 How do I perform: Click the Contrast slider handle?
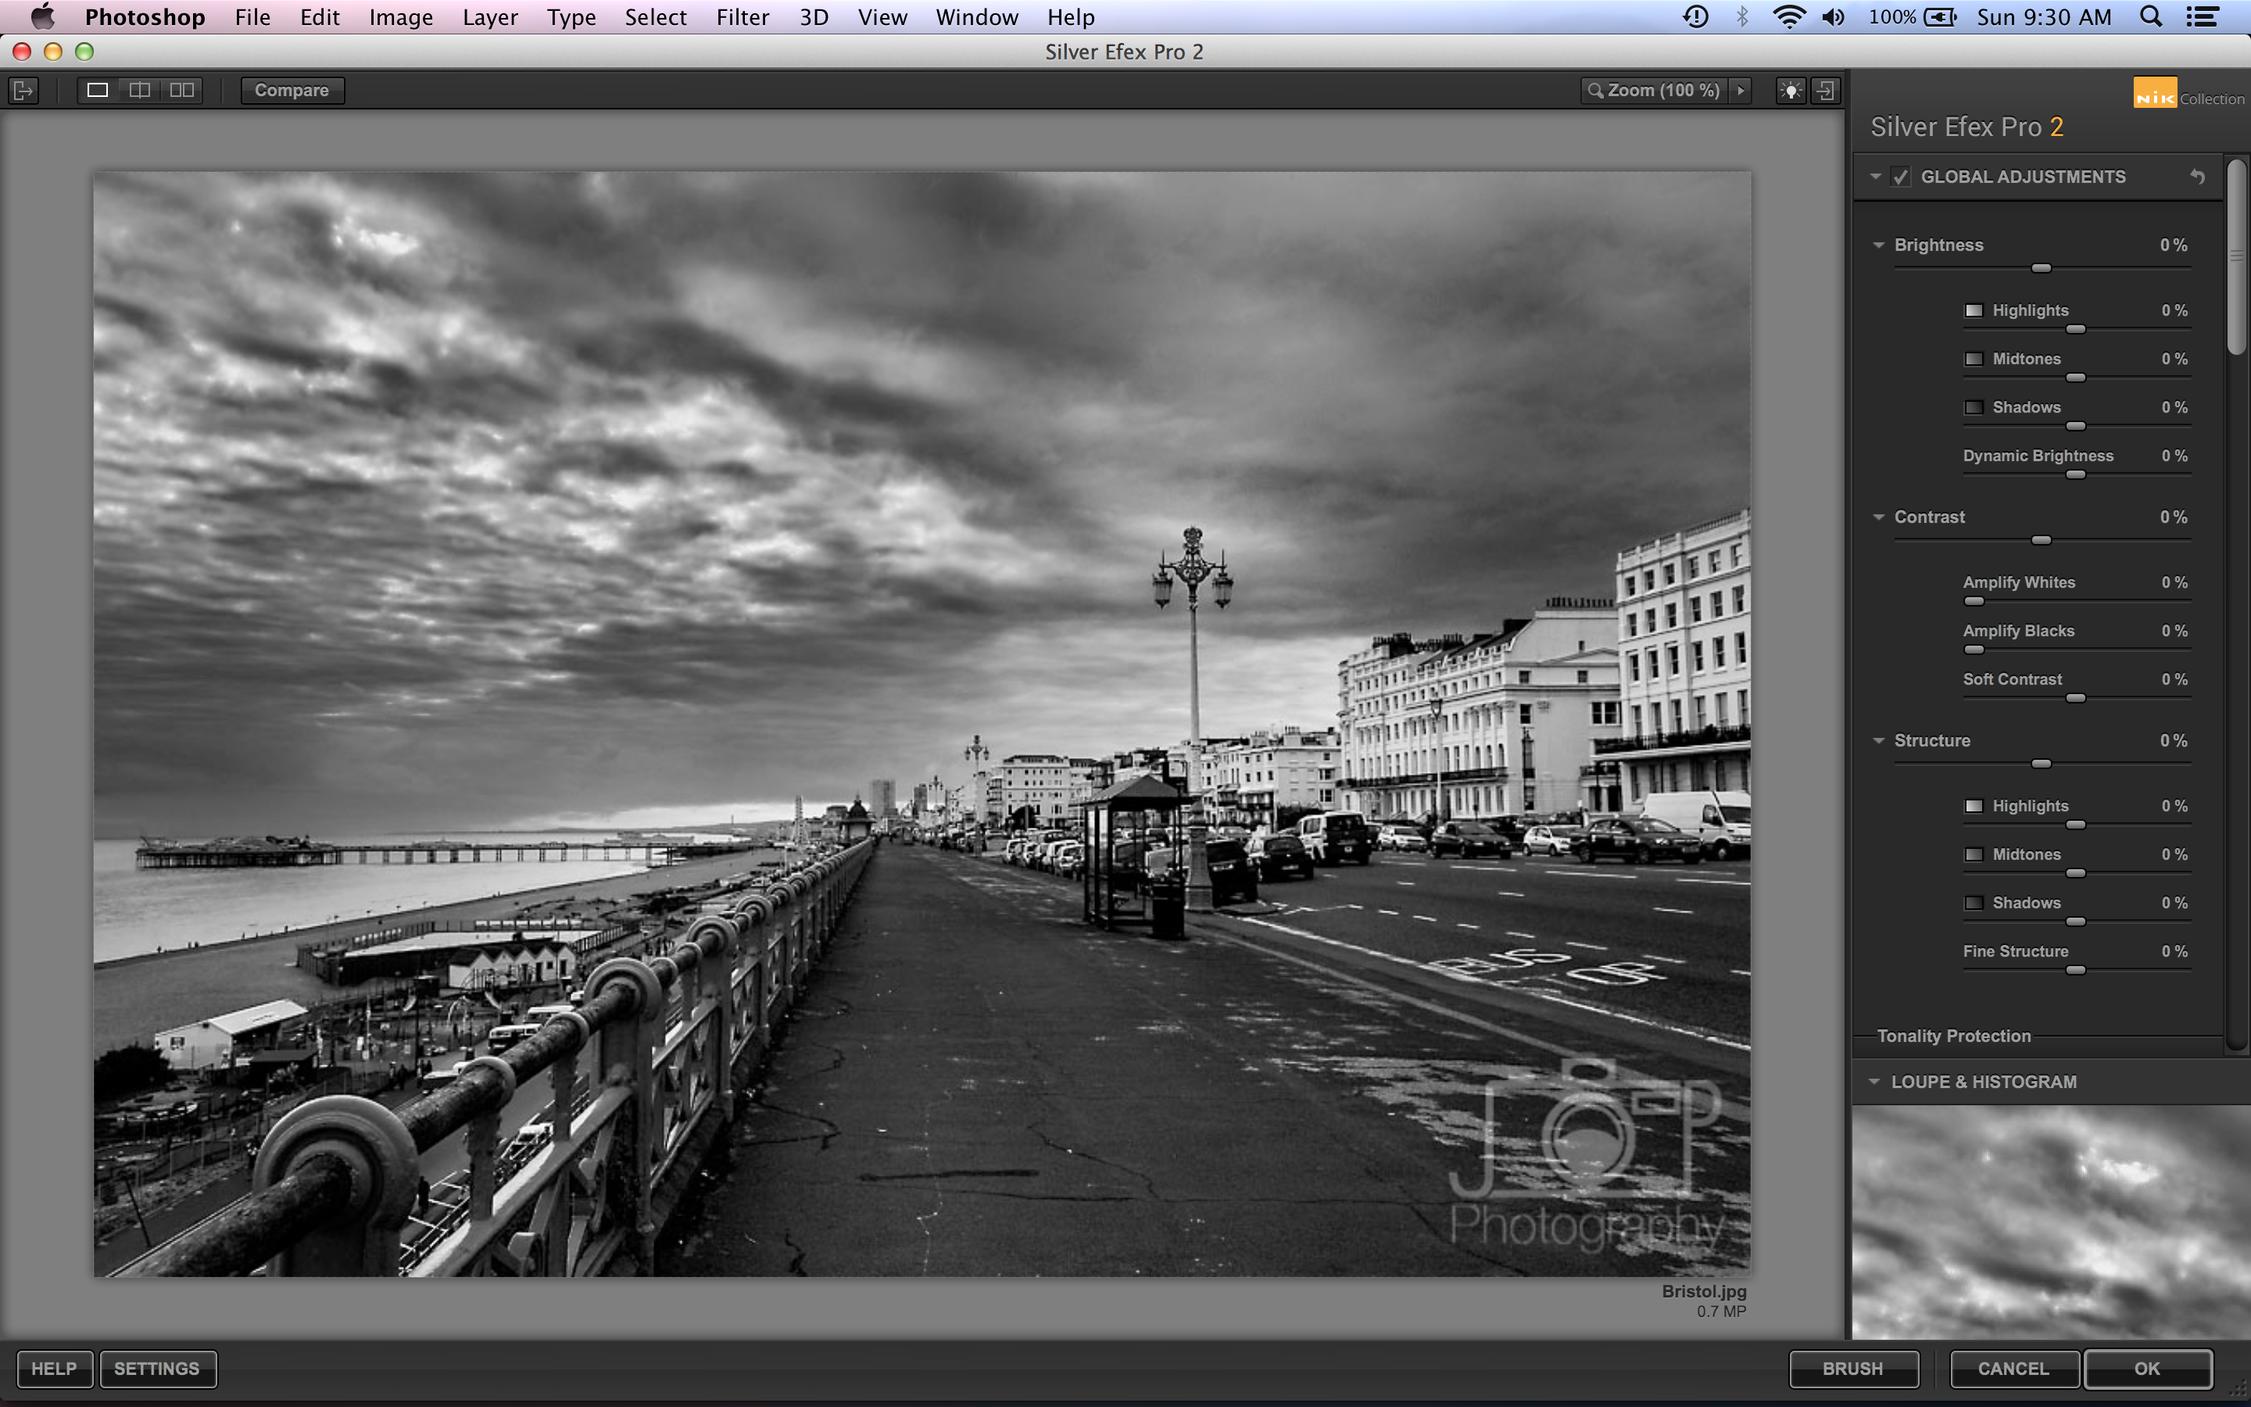click(x=2041, y=540)
